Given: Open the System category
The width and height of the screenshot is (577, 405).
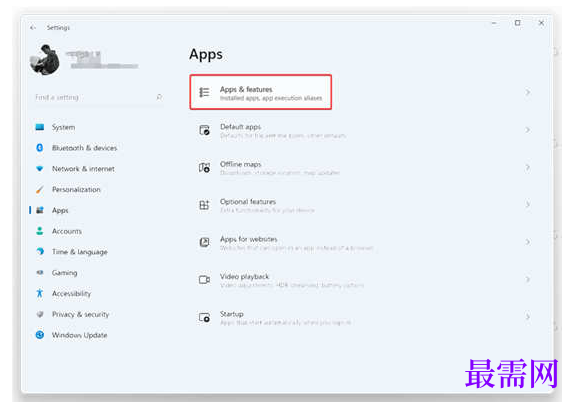Looking at the screenshot, I should [64, 127].
